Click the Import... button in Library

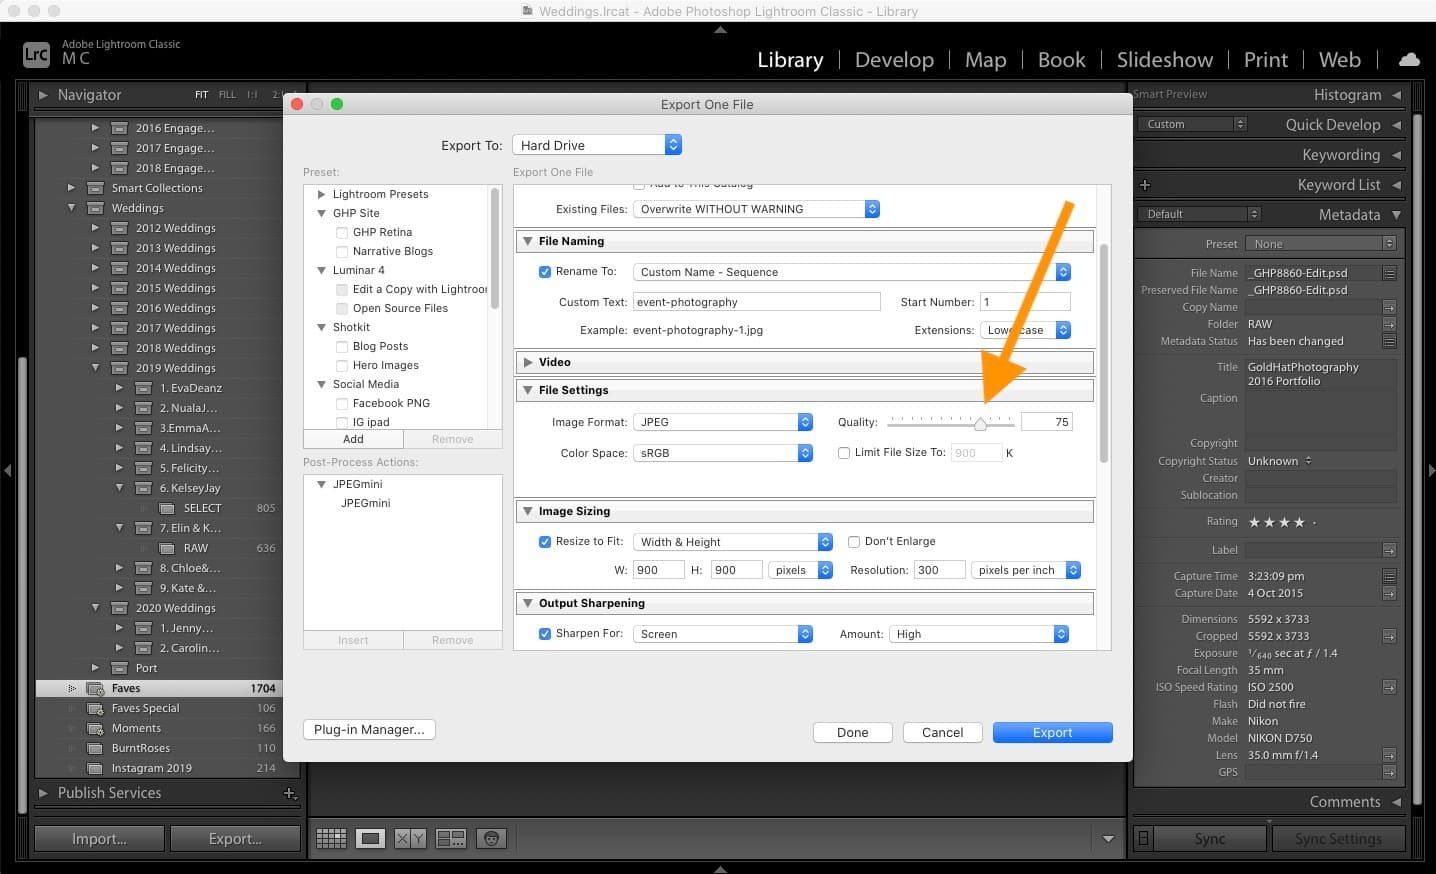99,838
